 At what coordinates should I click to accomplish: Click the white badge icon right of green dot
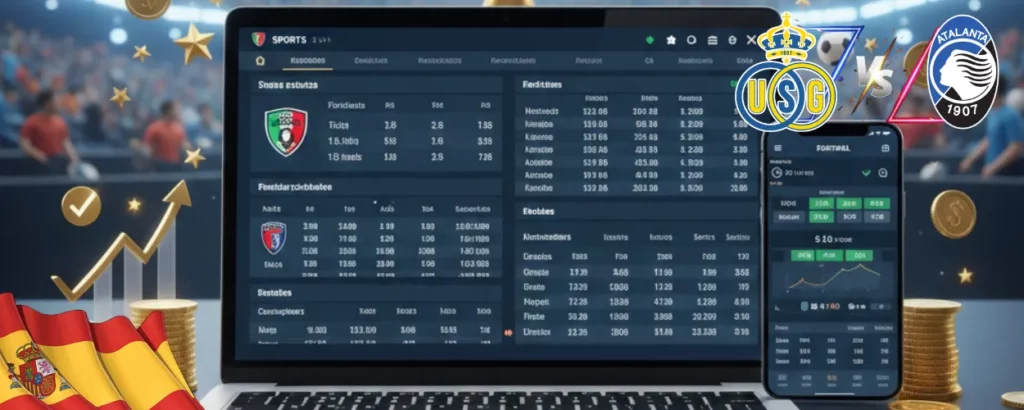pos(671,40)
